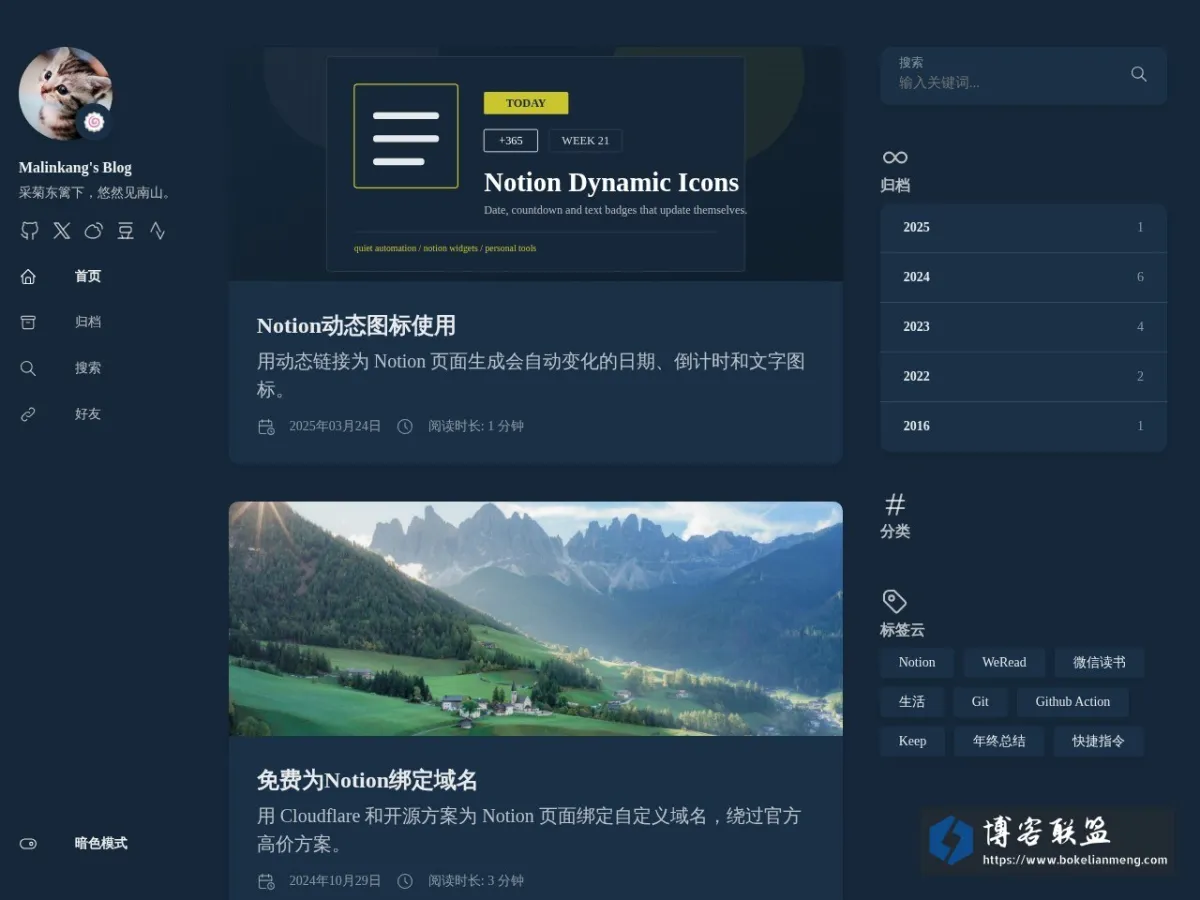Click the archive box icon in sidebar
Screen dimensions: 1200x900
pos(28,322)
